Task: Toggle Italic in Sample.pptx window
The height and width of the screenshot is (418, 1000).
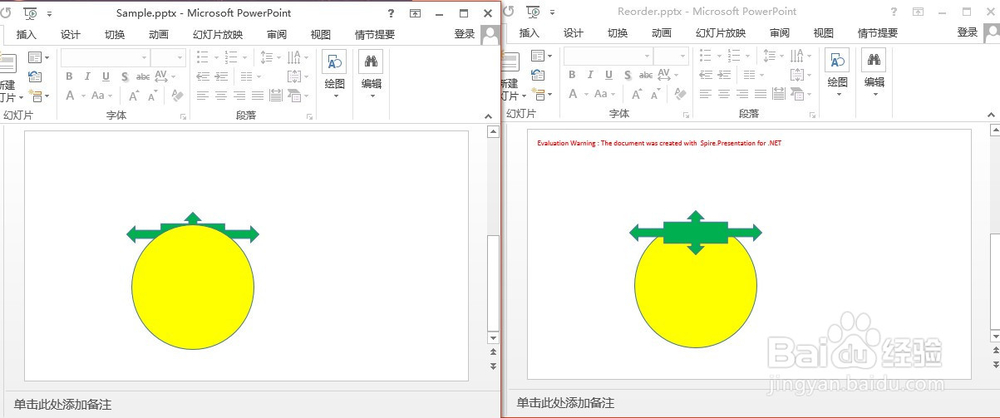Action: [x=87, y=77]
